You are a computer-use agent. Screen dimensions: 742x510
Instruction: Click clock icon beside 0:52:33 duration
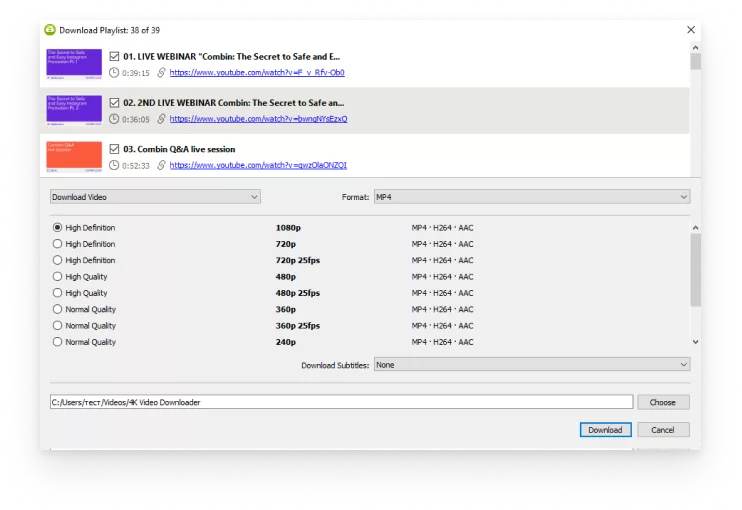point(114,165)
